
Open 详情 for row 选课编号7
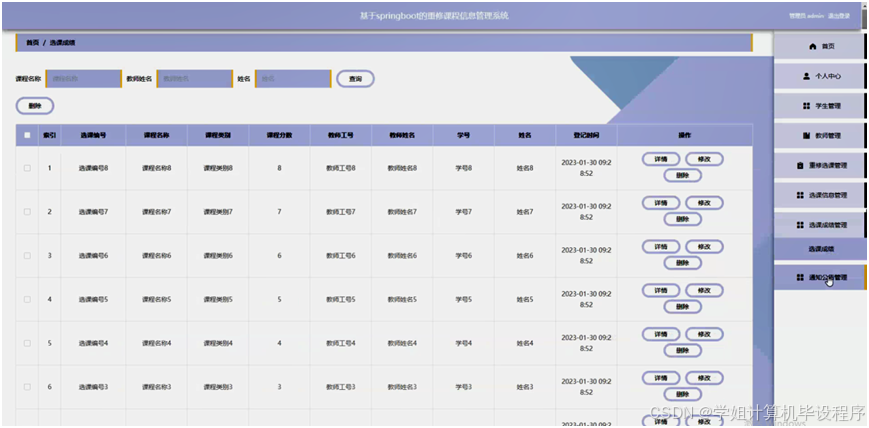[x=661, y=203]
